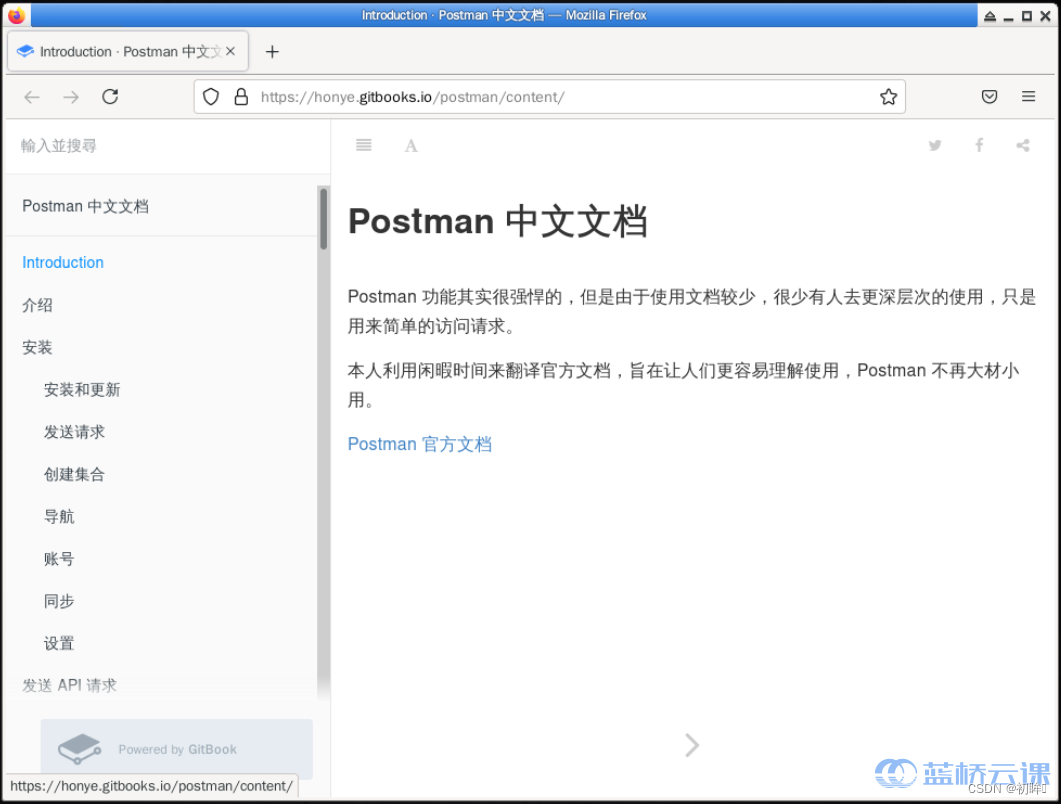Open 创建集合 subsection
The width and height of the screenshot is (1061, 804).
(x=74, y=474)
